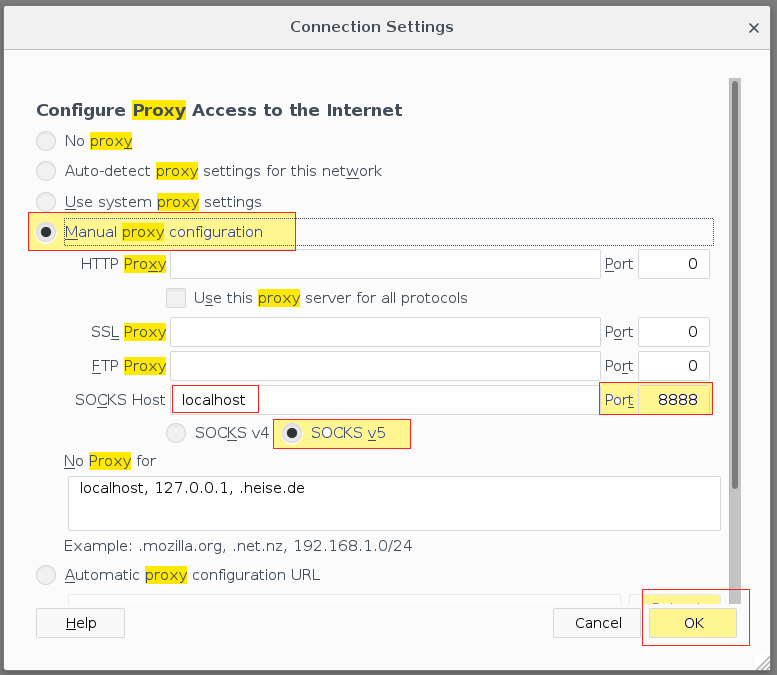Choose Automatic proxy configuration URL
The width and height of the screenshot is (777, 675).
pyautogui.click(x=46, y=575)
